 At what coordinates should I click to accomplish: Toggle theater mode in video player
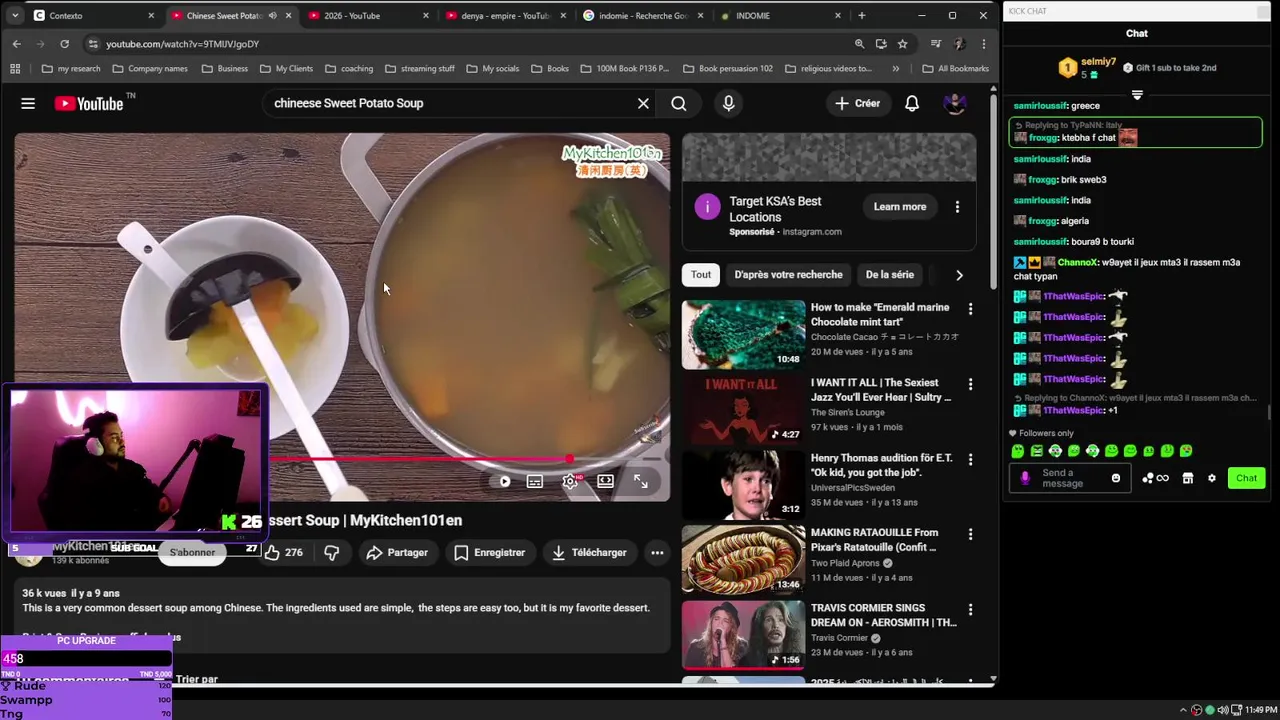[x=605, y=481]
